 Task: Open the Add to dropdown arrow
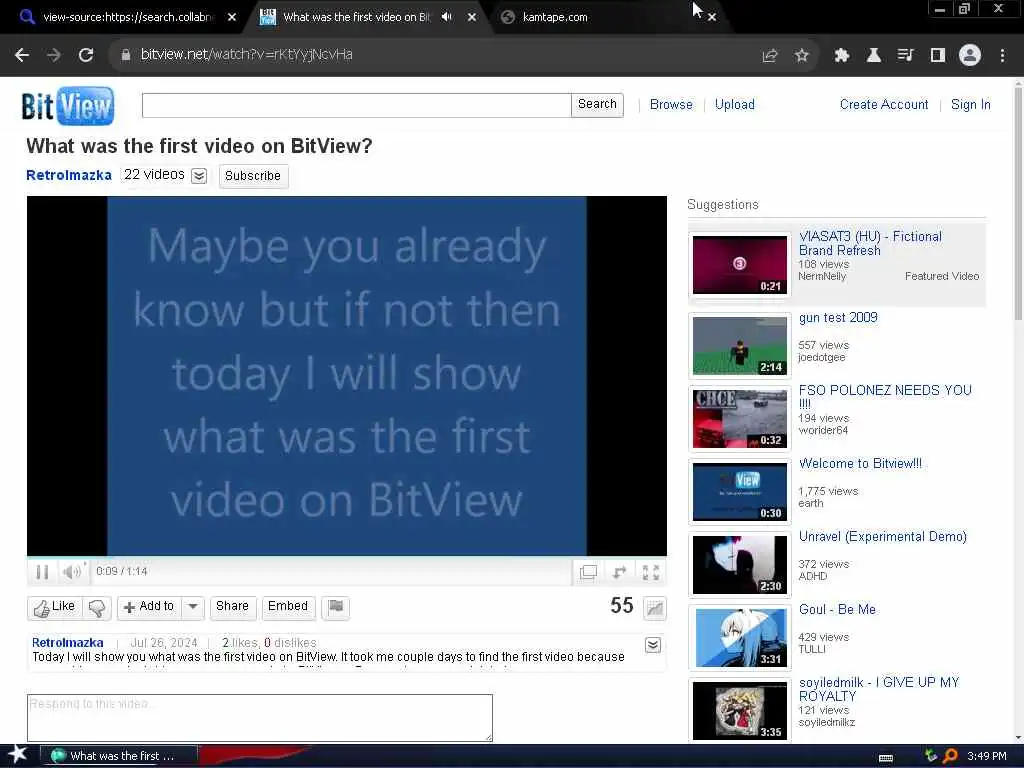[x=193, y=607]
